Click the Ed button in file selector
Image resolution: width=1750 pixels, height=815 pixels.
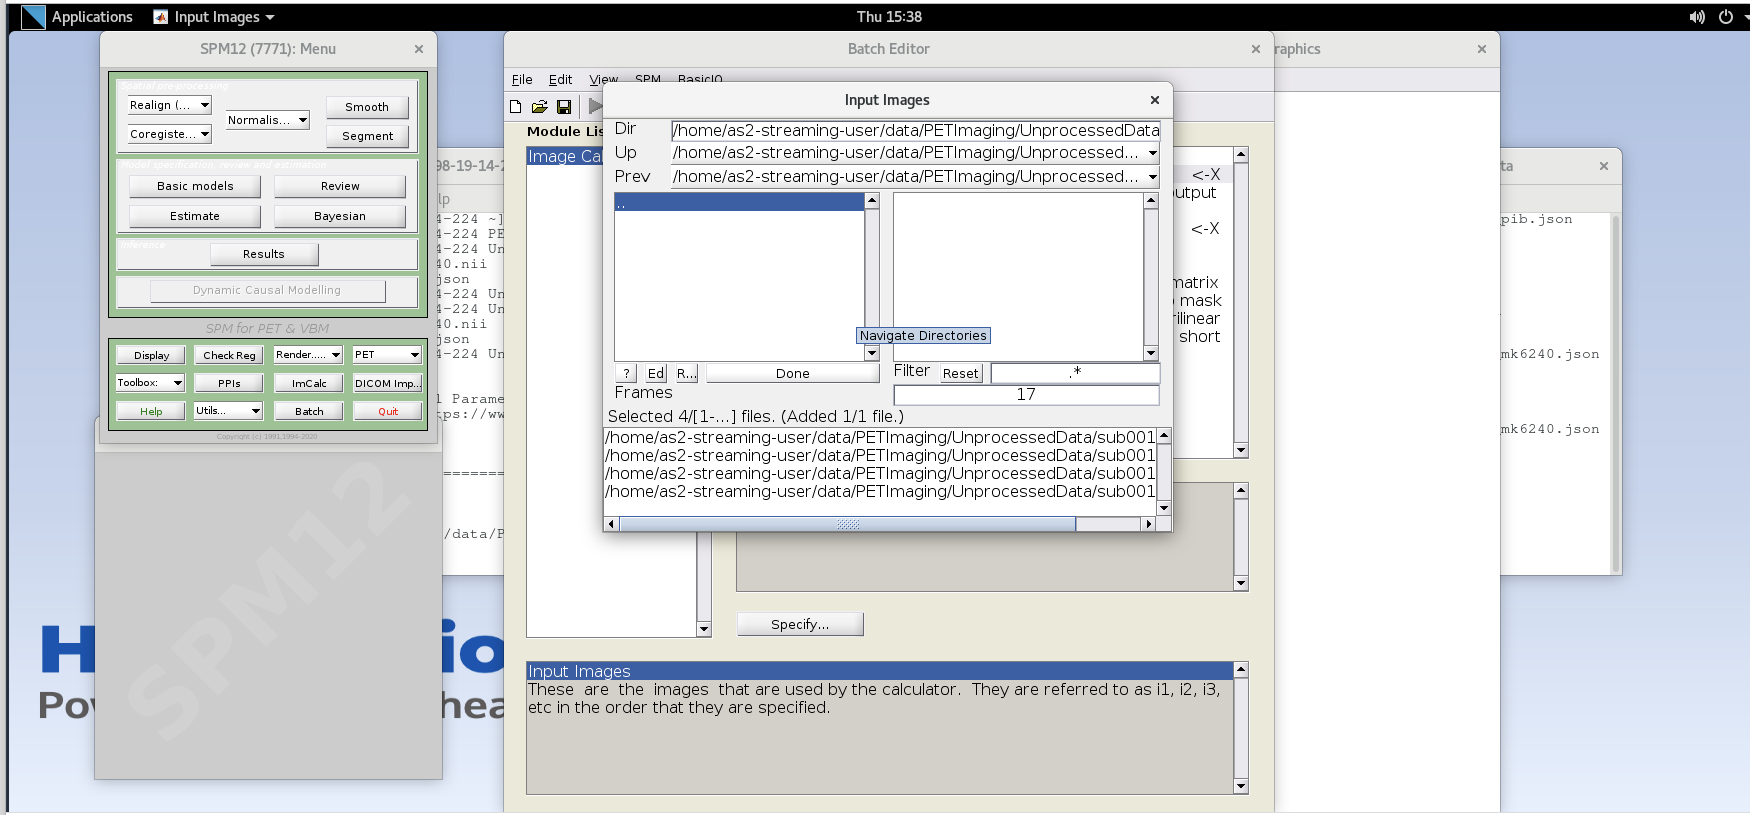click(x=655, y=373)
